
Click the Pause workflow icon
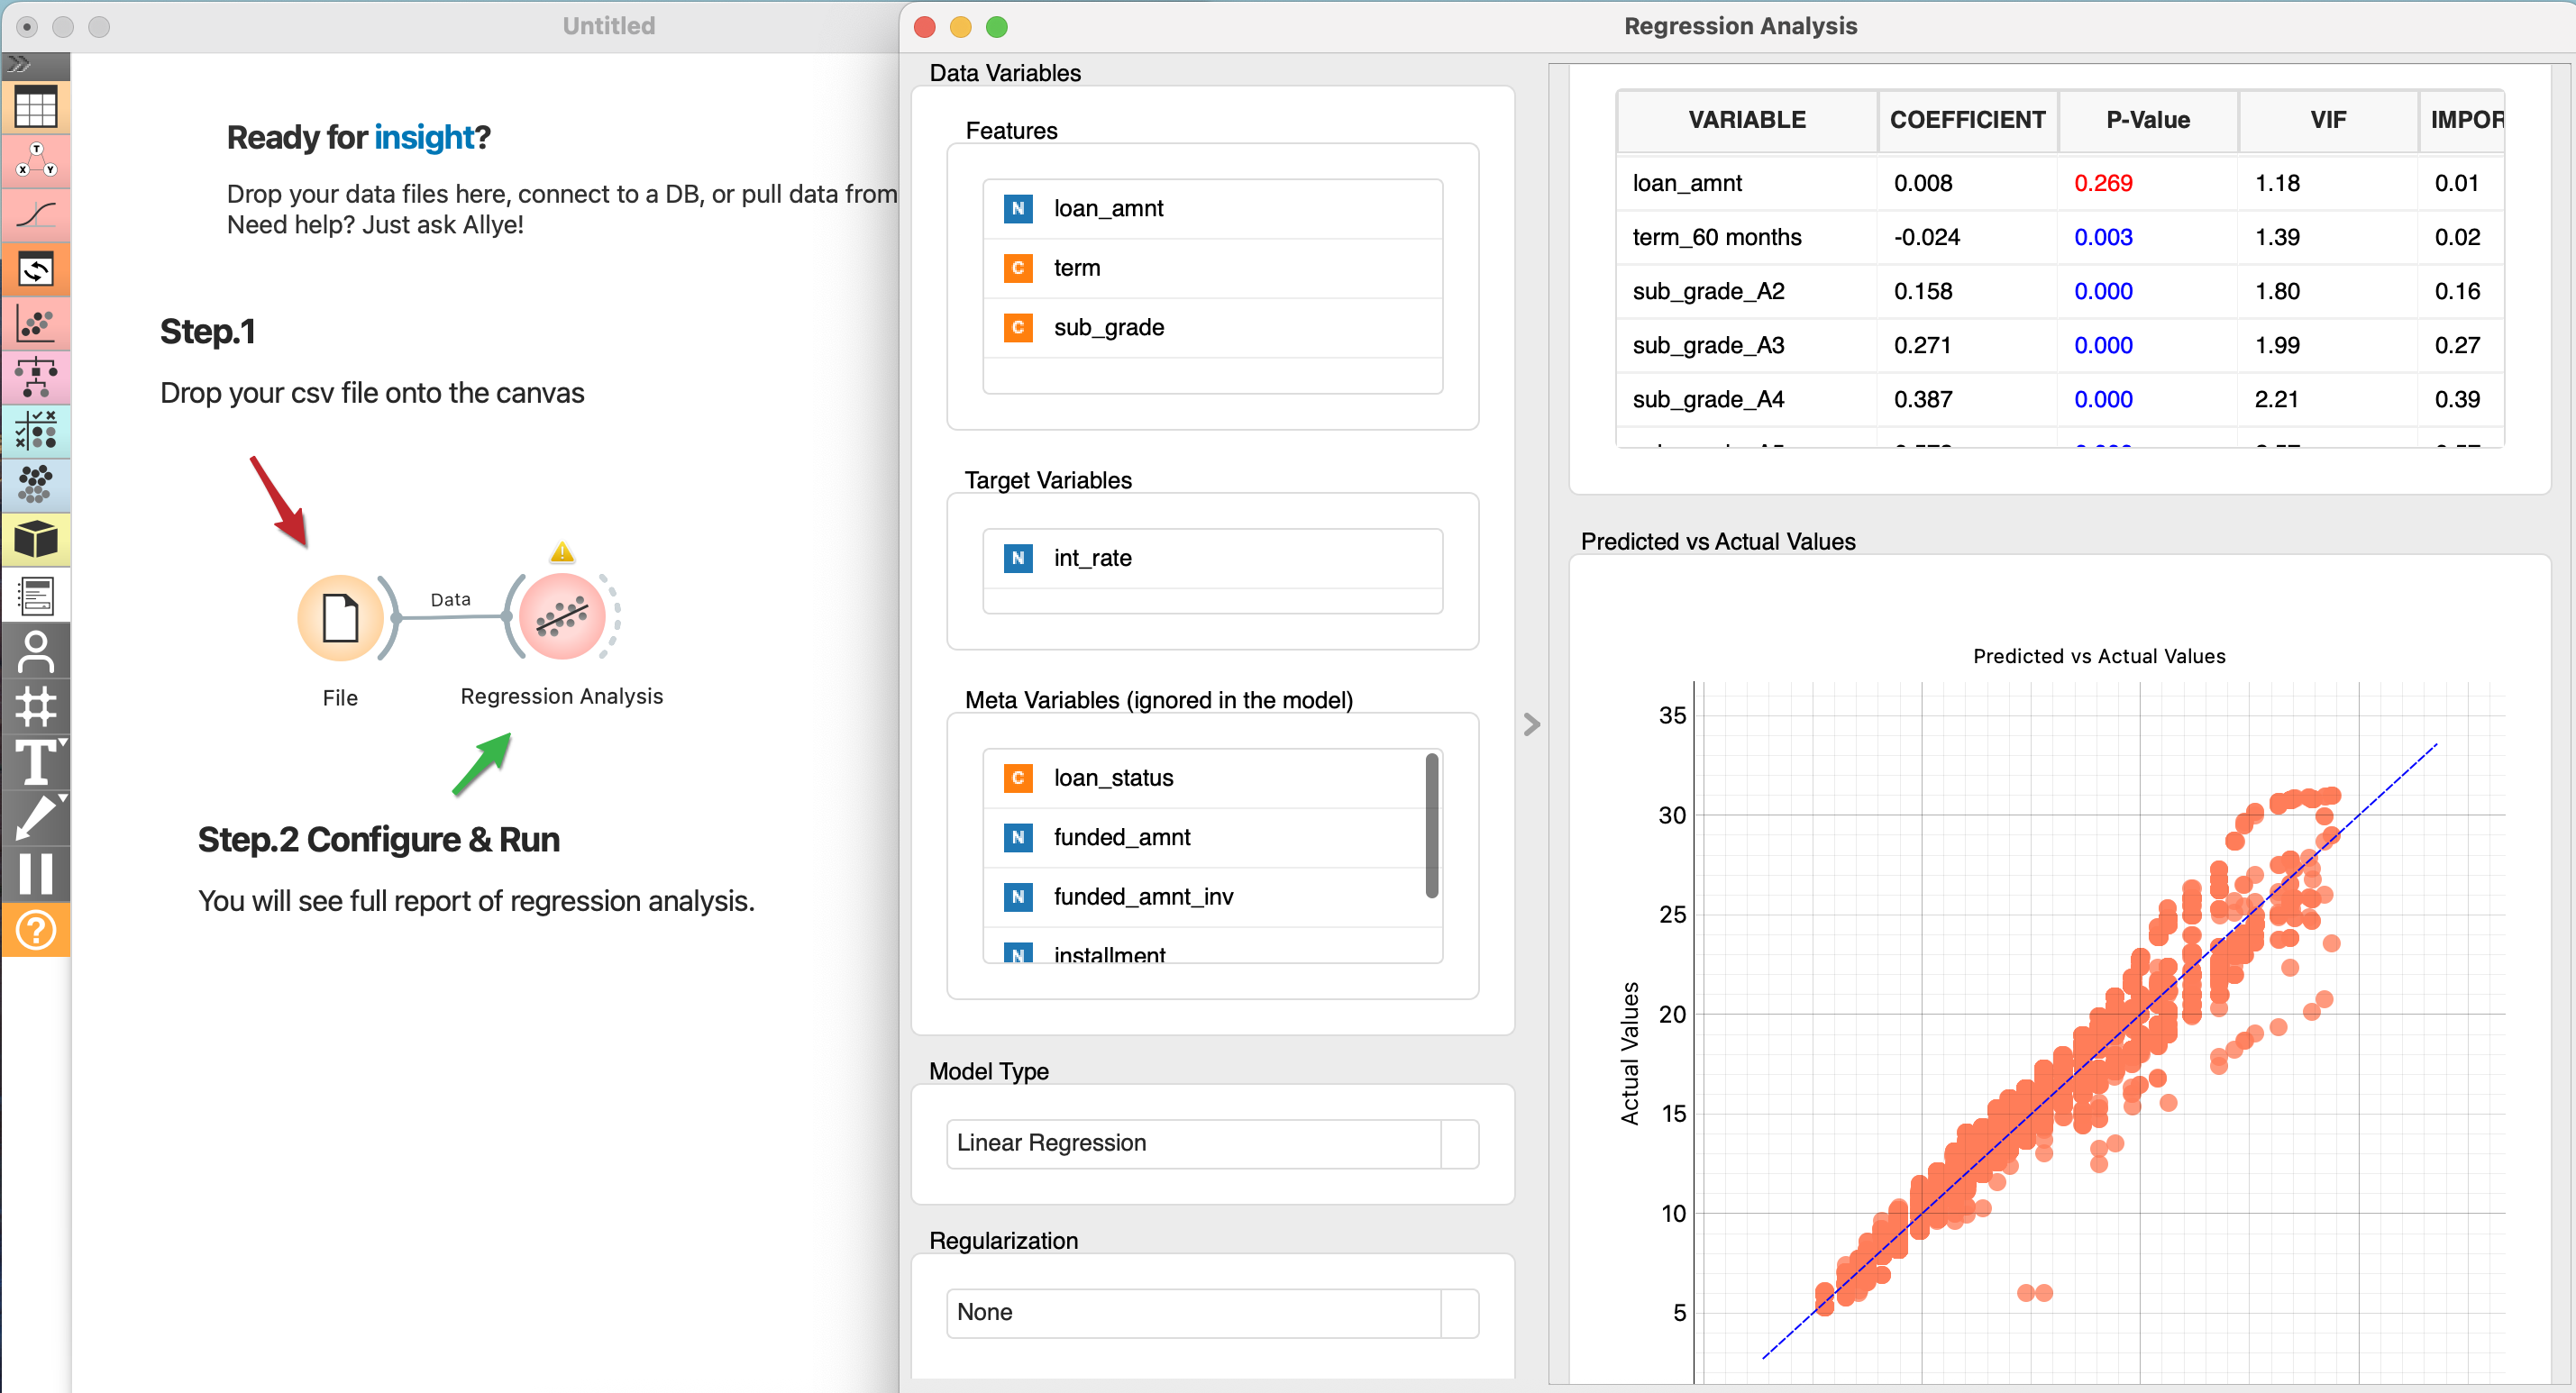36,873
